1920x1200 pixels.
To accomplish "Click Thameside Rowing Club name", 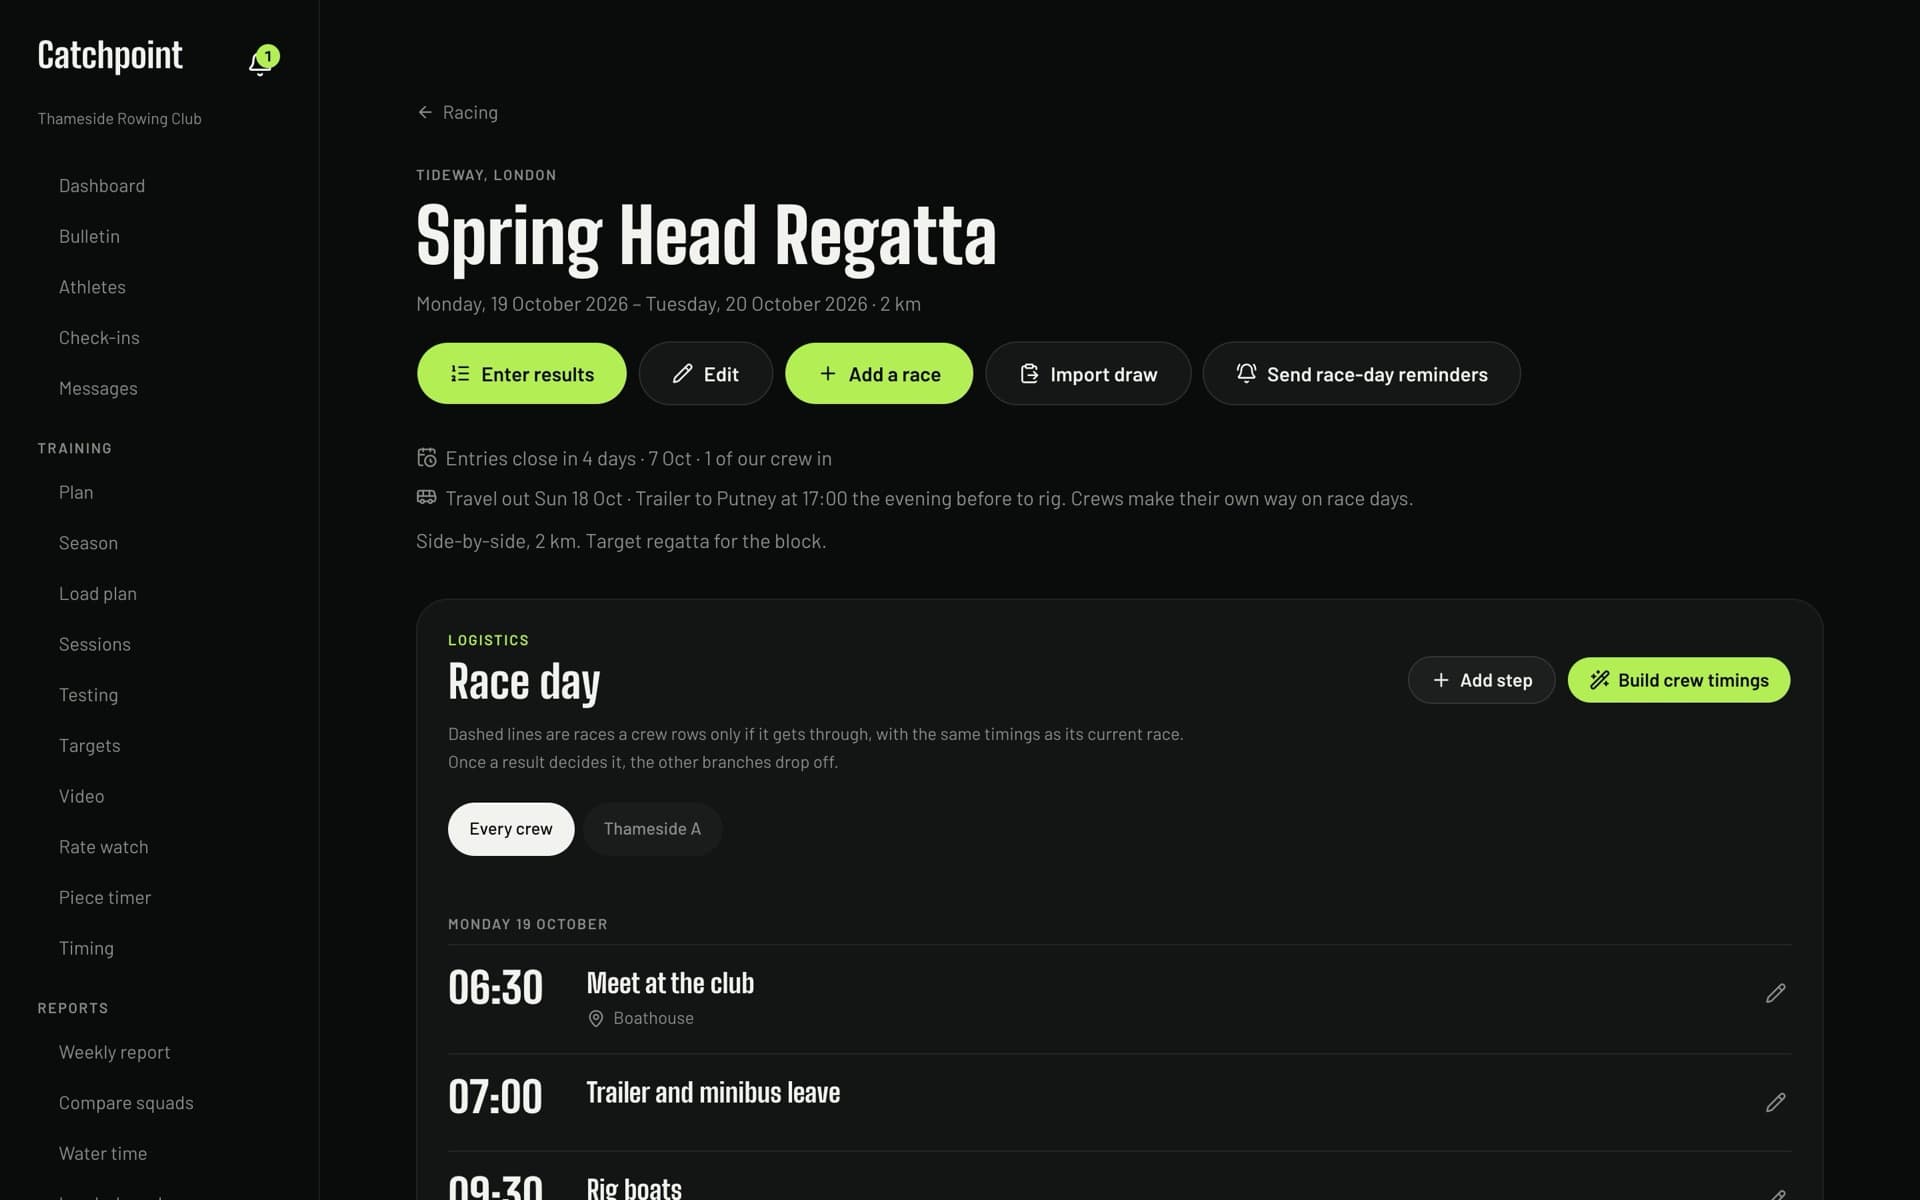I will 120,119.
